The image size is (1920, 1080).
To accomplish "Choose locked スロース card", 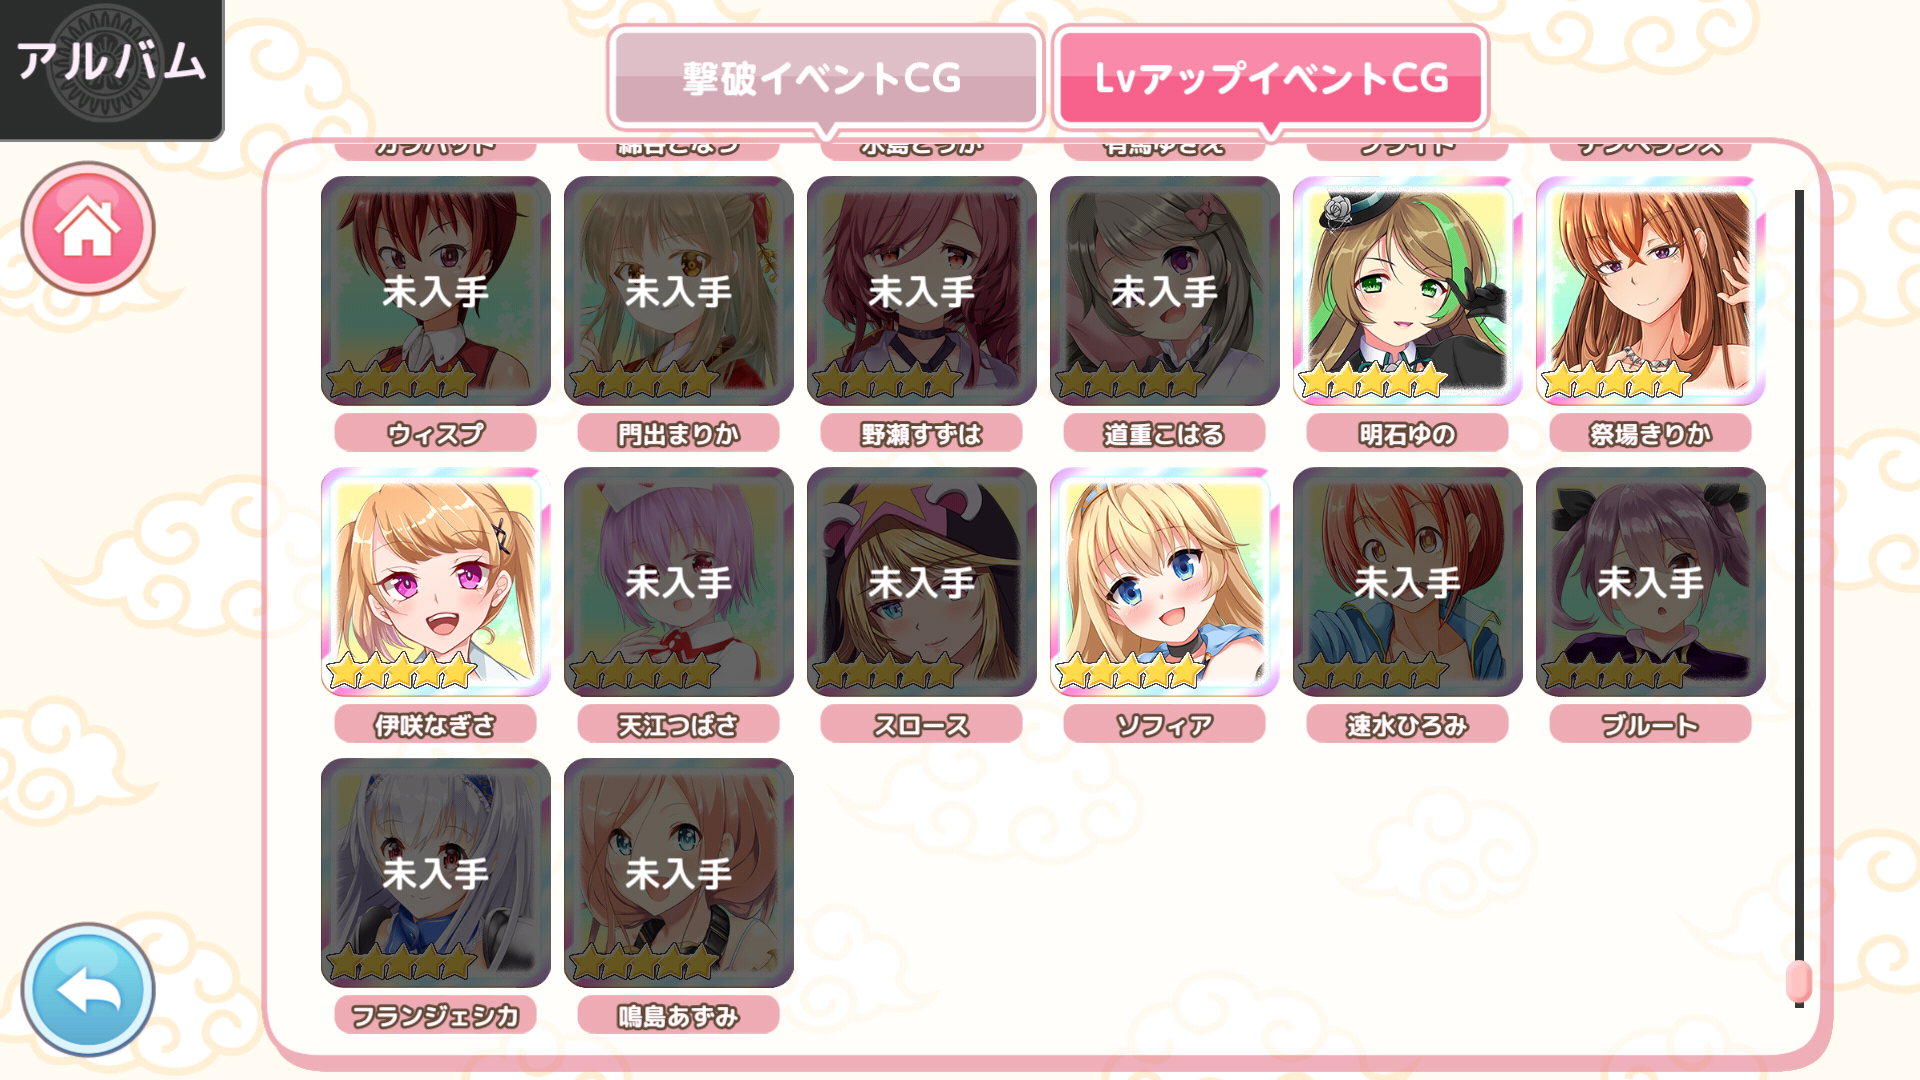I will 921,582.
